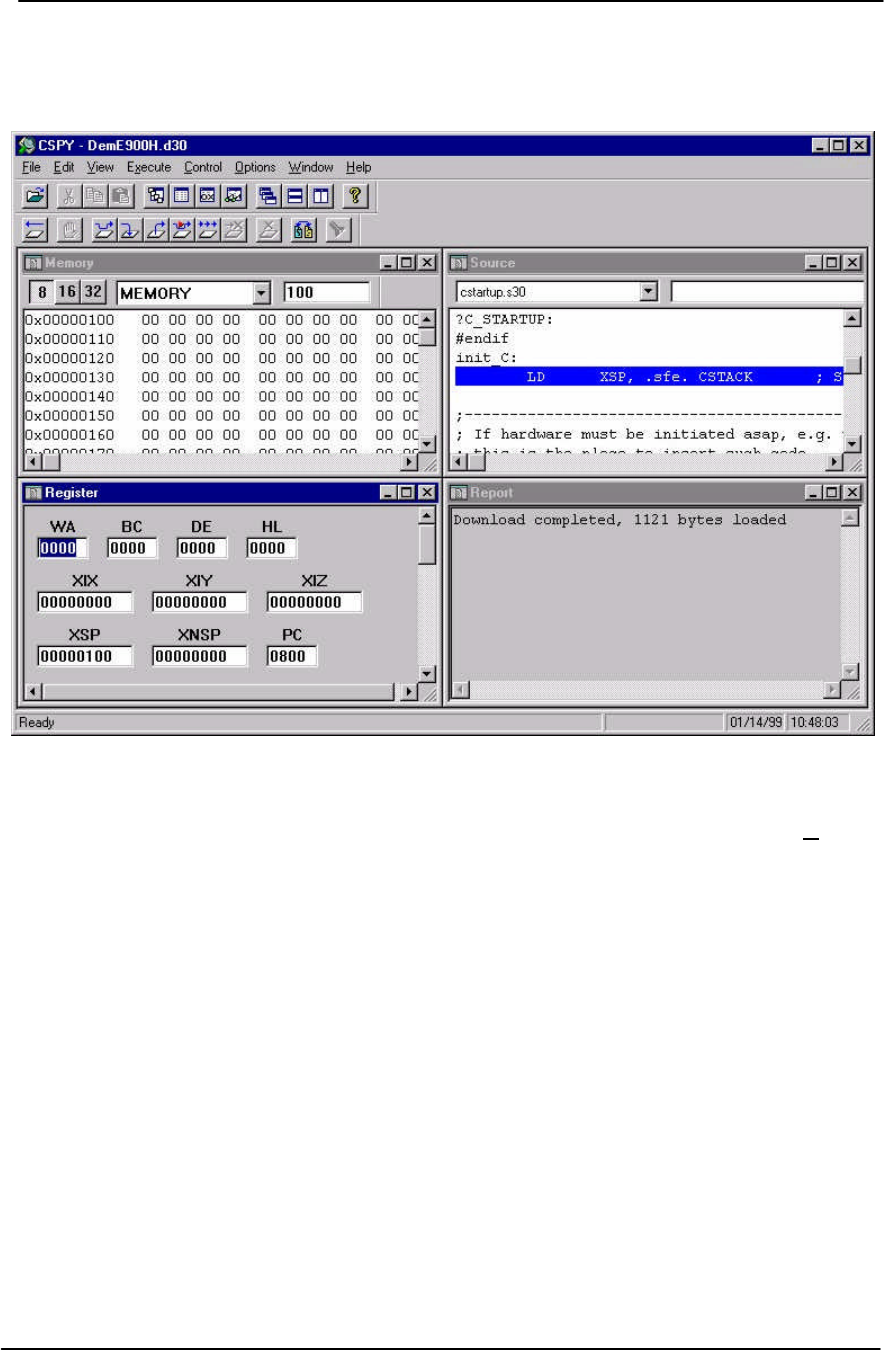884x1350 pixels.
Task: Click the yellow question mark Help icon
Action: click(353, 197)
